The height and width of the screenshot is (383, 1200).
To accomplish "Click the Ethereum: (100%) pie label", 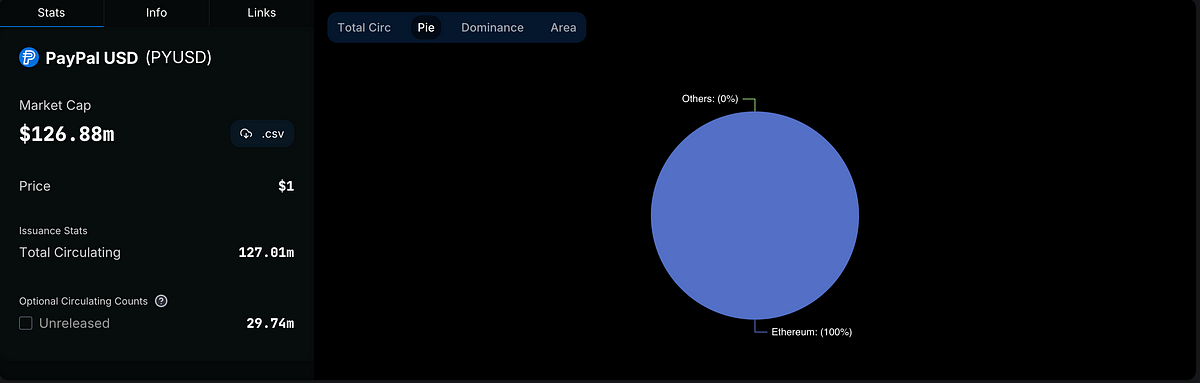I will (811, 331).
